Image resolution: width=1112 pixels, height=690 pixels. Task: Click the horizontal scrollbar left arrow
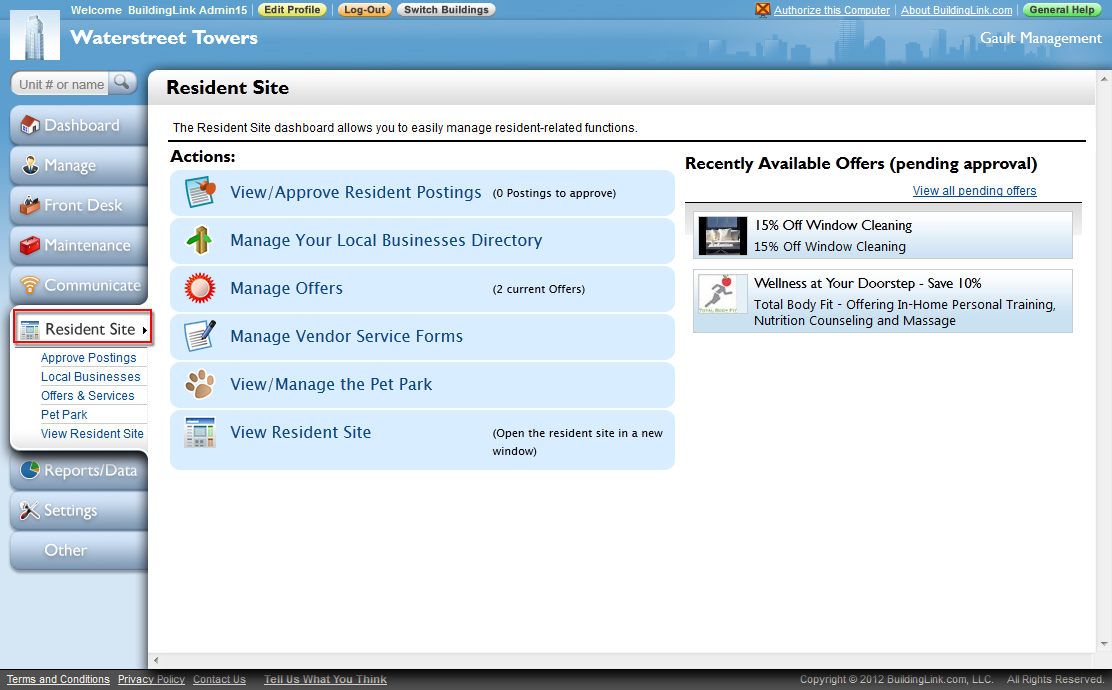coord(156,660)
